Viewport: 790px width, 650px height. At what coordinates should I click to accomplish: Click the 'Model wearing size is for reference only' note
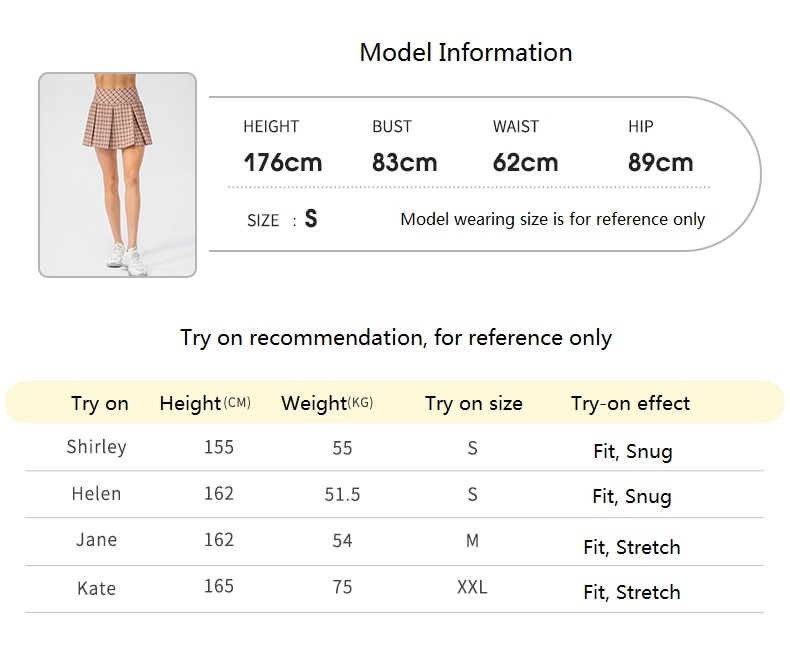(553, 219)
